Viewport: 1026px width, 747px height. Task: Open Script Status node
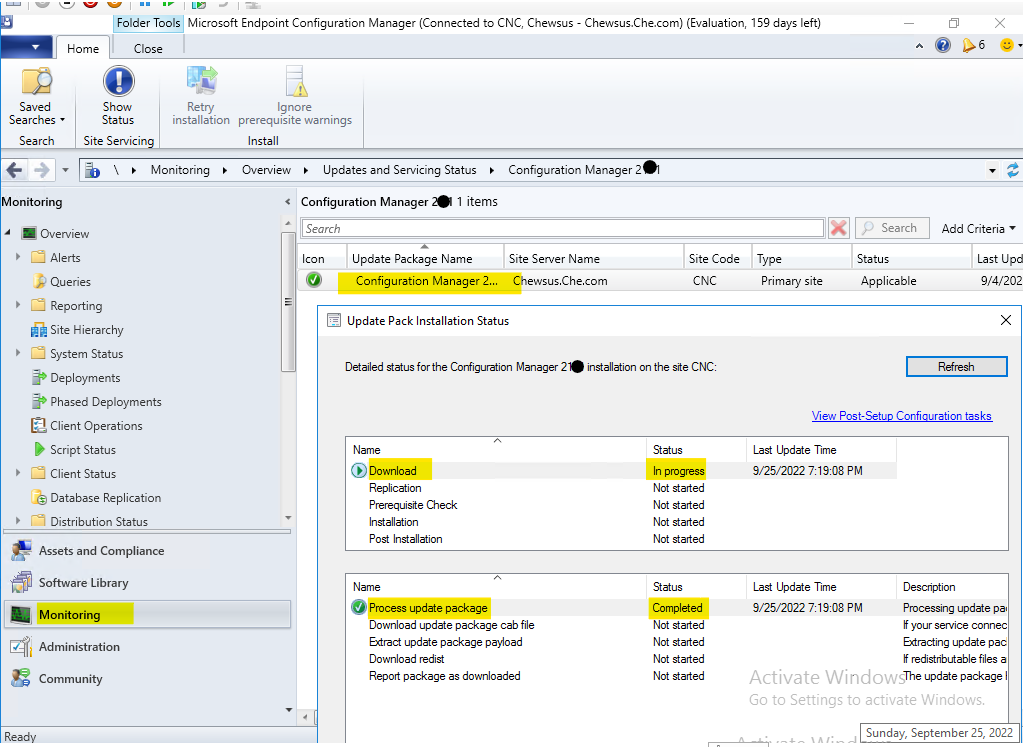pyautogui.click(x=82, y=450)
